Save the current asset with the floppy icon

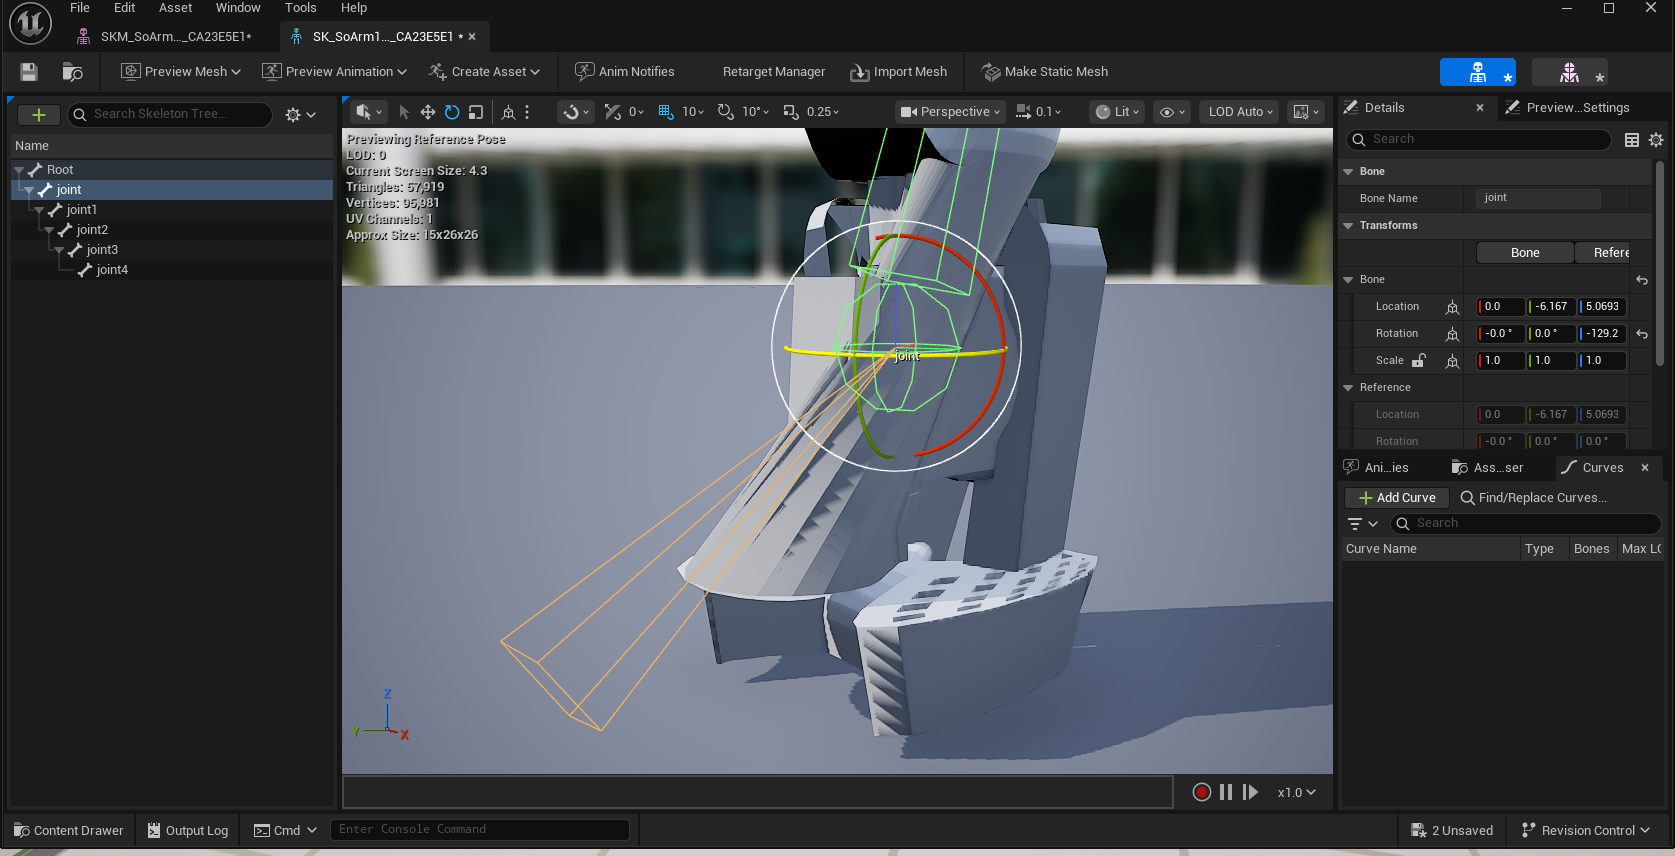coord(29,72)
